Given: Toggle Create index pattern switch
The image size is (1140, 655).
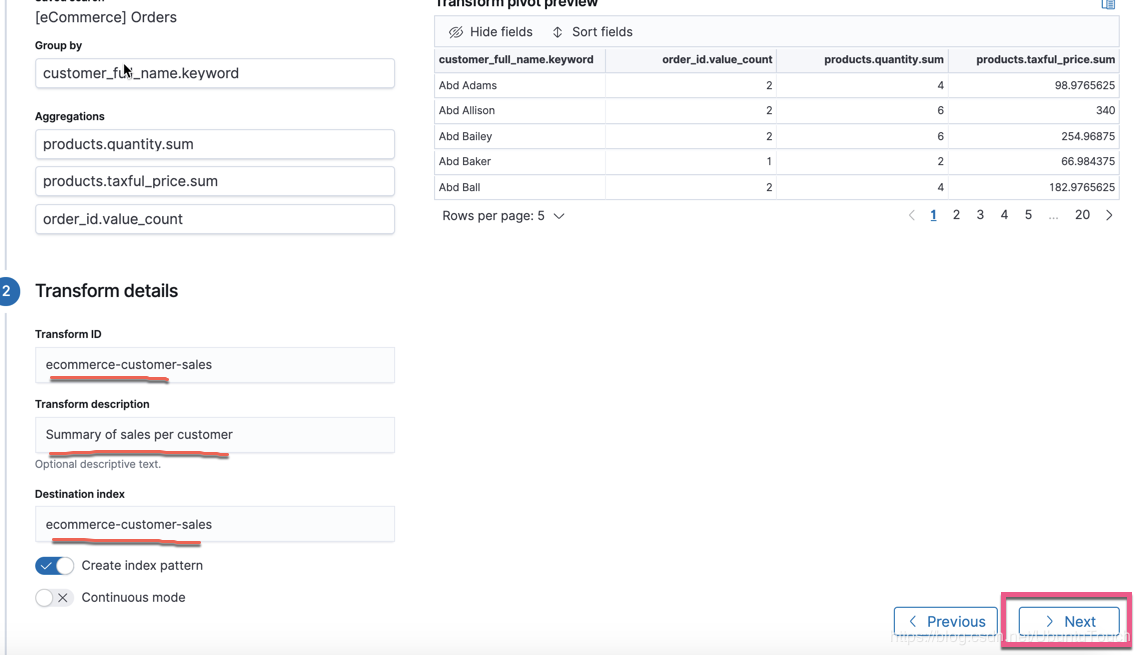Looking at the screenshot, I should (55, 566).
